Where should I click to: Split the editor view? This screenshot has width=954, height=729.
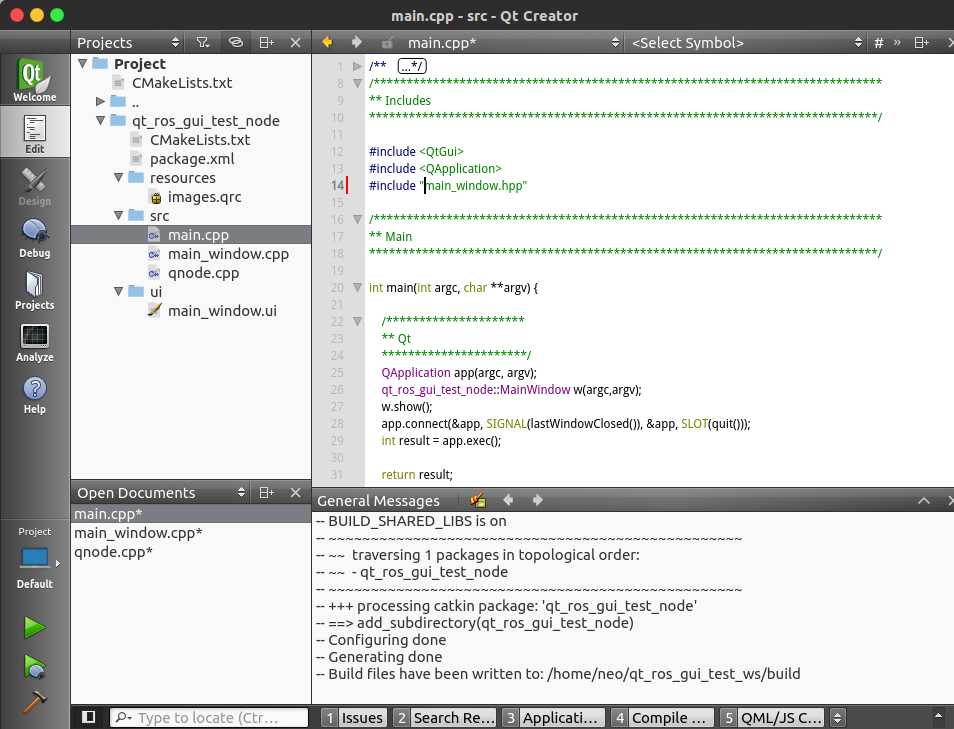coord(921,43)
